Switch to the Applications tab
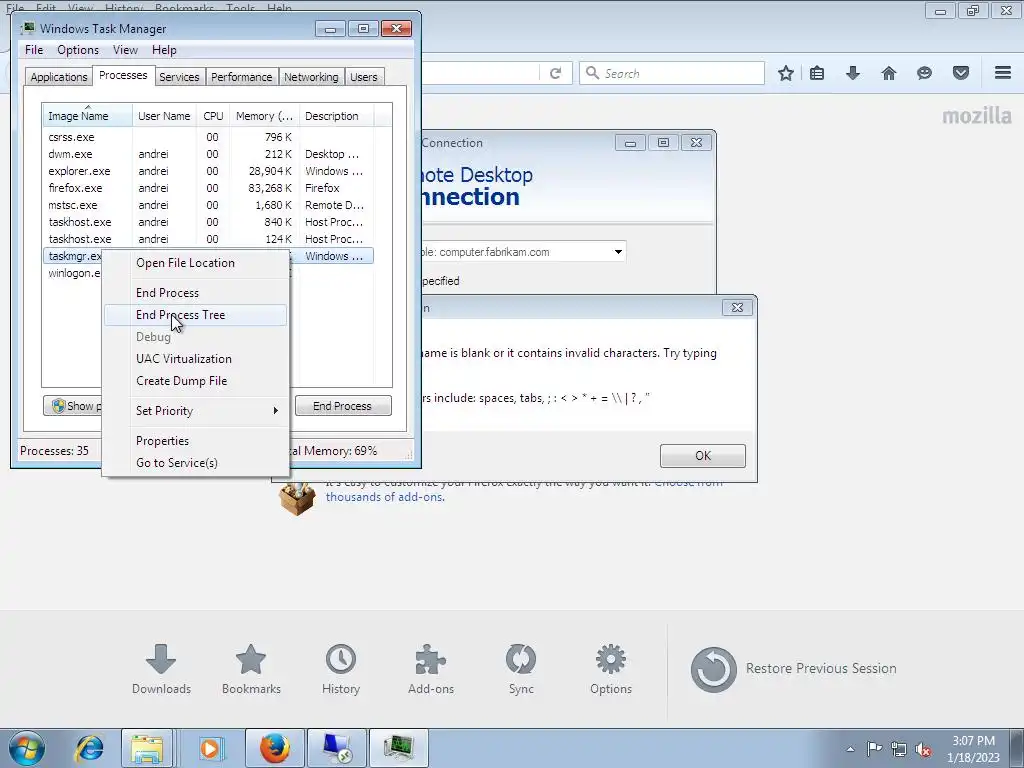This screenshot has width=1024, height=768. 59,77
